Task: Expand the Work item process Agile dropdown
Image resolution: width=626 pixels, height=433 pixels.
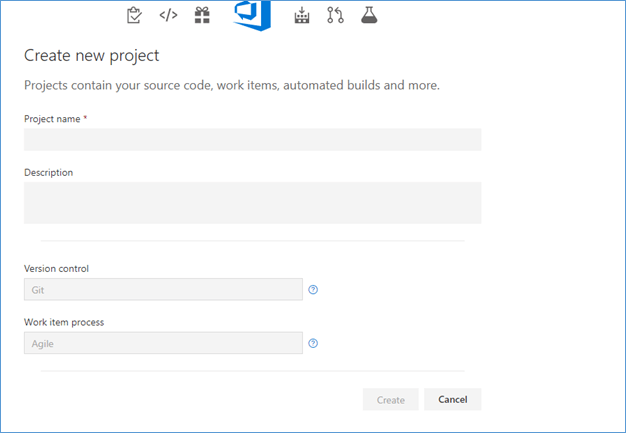Action: pyautogui.click(x=163, y=343)
